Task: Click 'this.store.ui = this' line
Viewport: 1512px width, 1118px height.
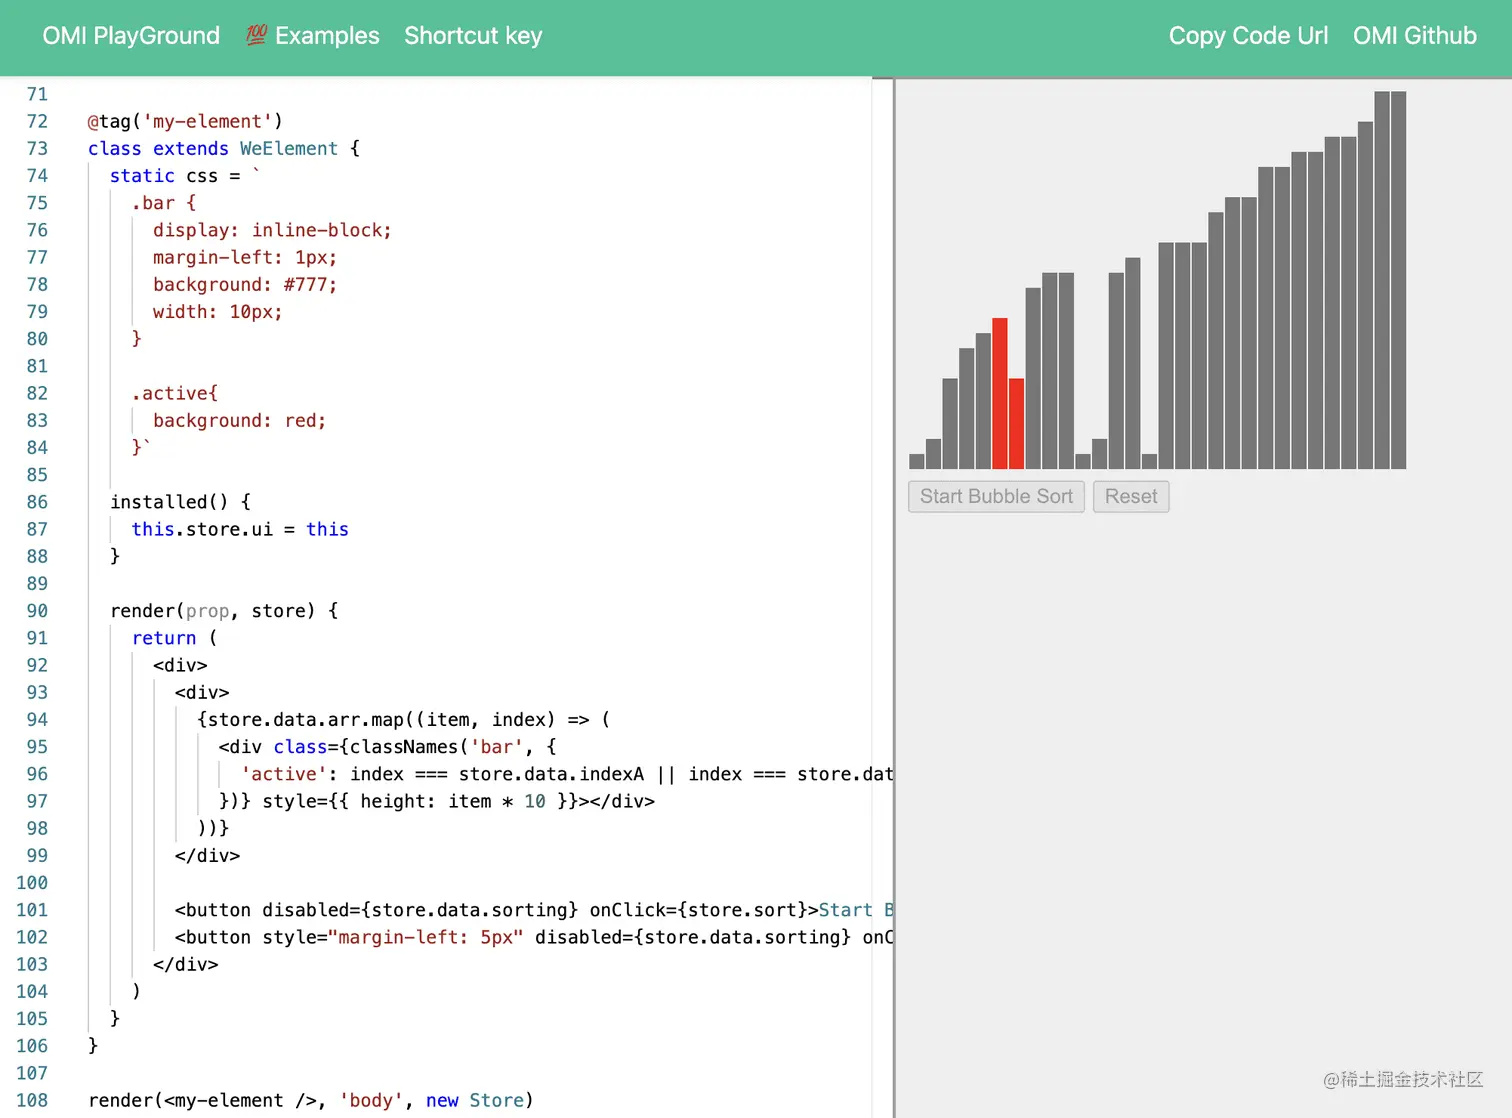Action: [x=240, y=529]
